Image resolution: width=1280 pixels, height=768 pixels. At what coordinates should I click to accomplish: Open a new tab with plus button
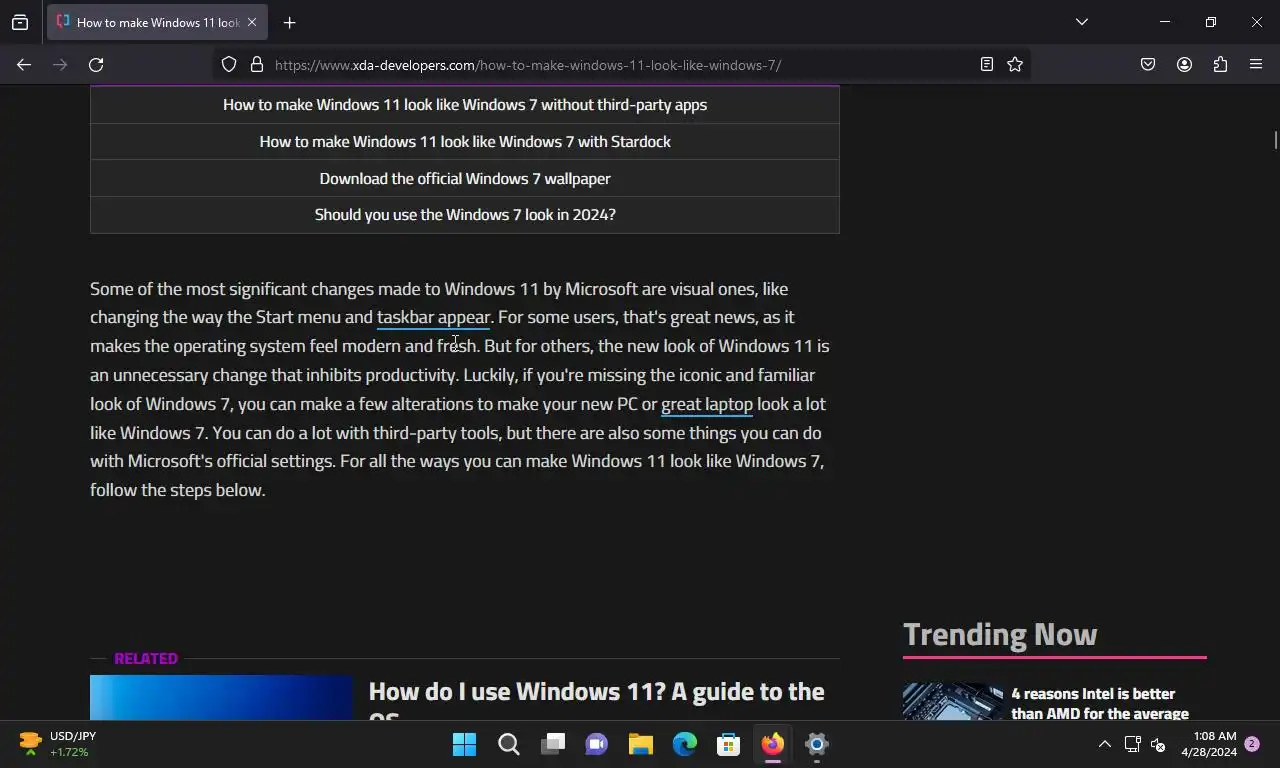pos(289,22)
